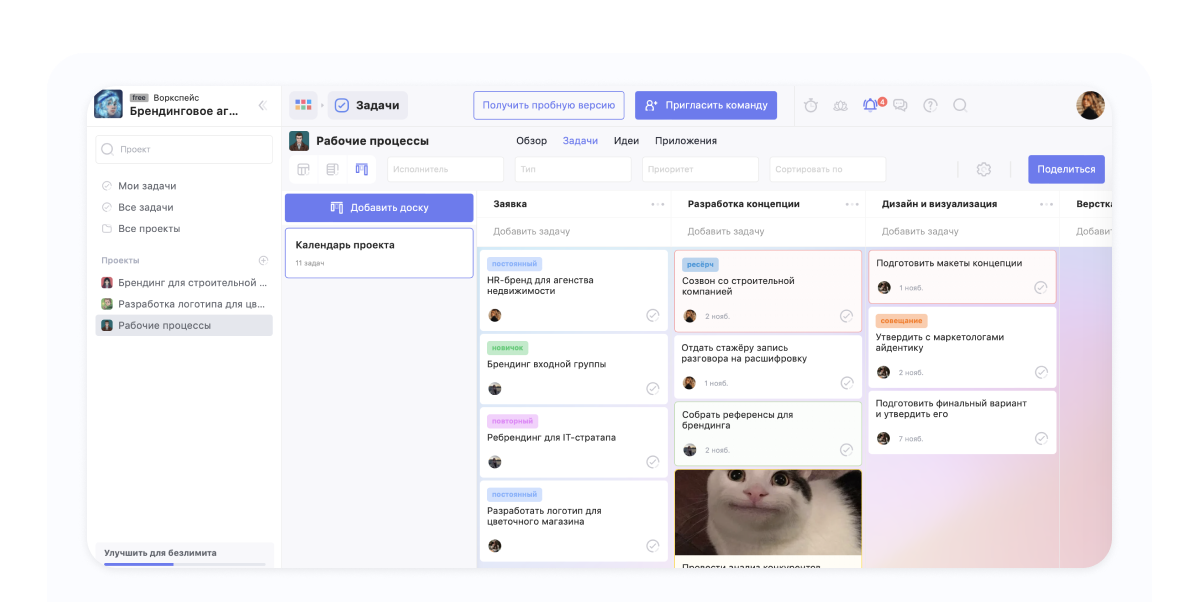1200x602 pixels.
Task: Complete the 'Созвон со строительной компанией' task
Action: pos(846,316)
